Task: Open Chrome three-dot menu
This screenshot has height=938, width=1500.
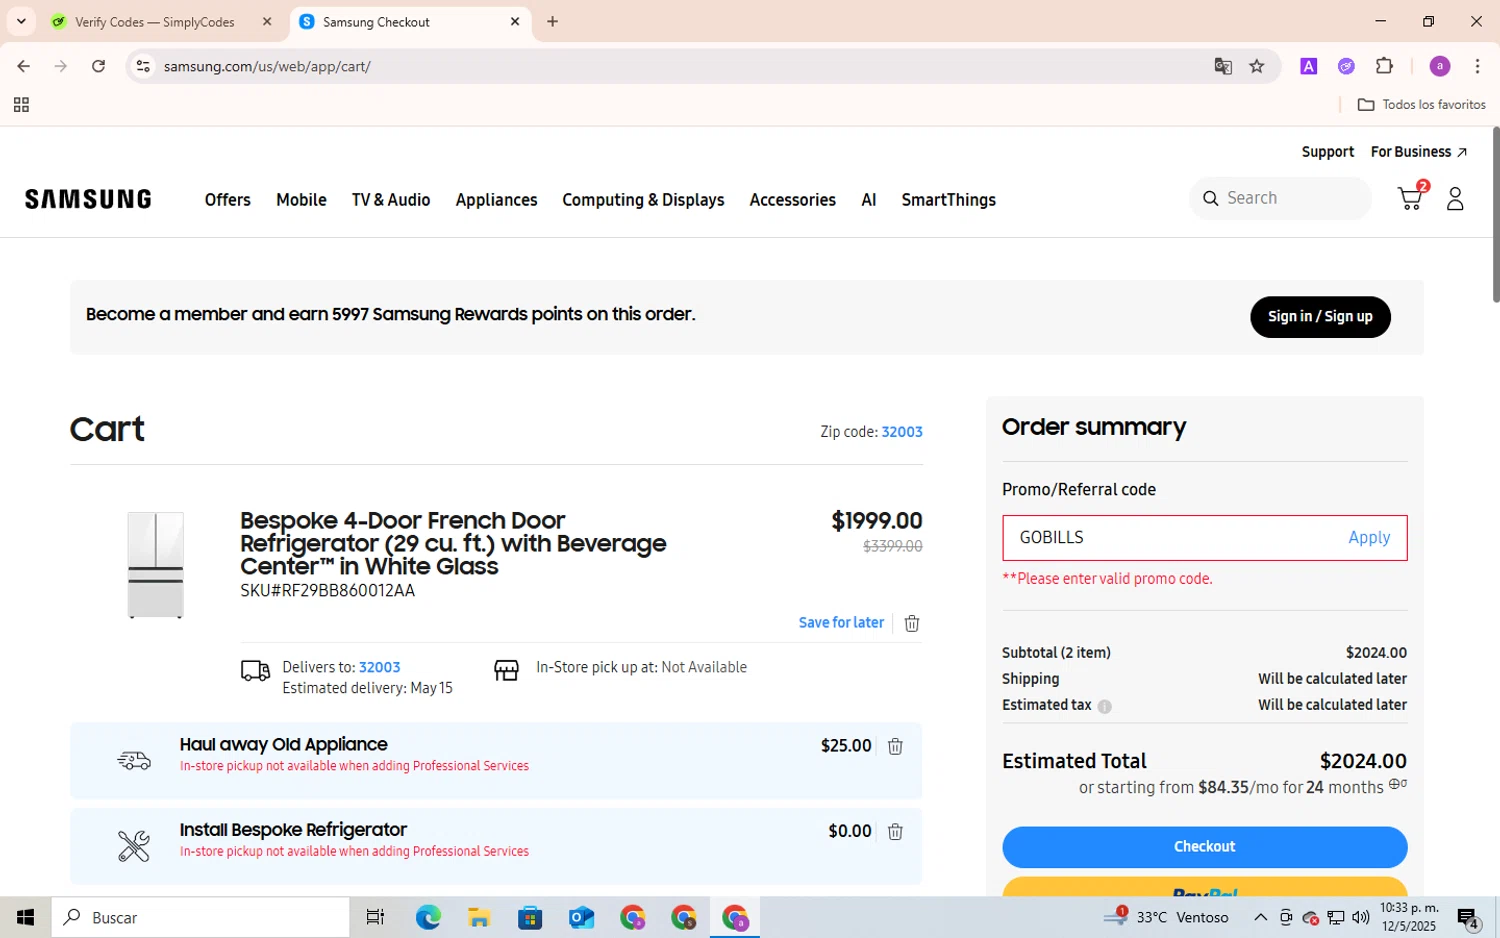Action: (x=1477, y=66)
